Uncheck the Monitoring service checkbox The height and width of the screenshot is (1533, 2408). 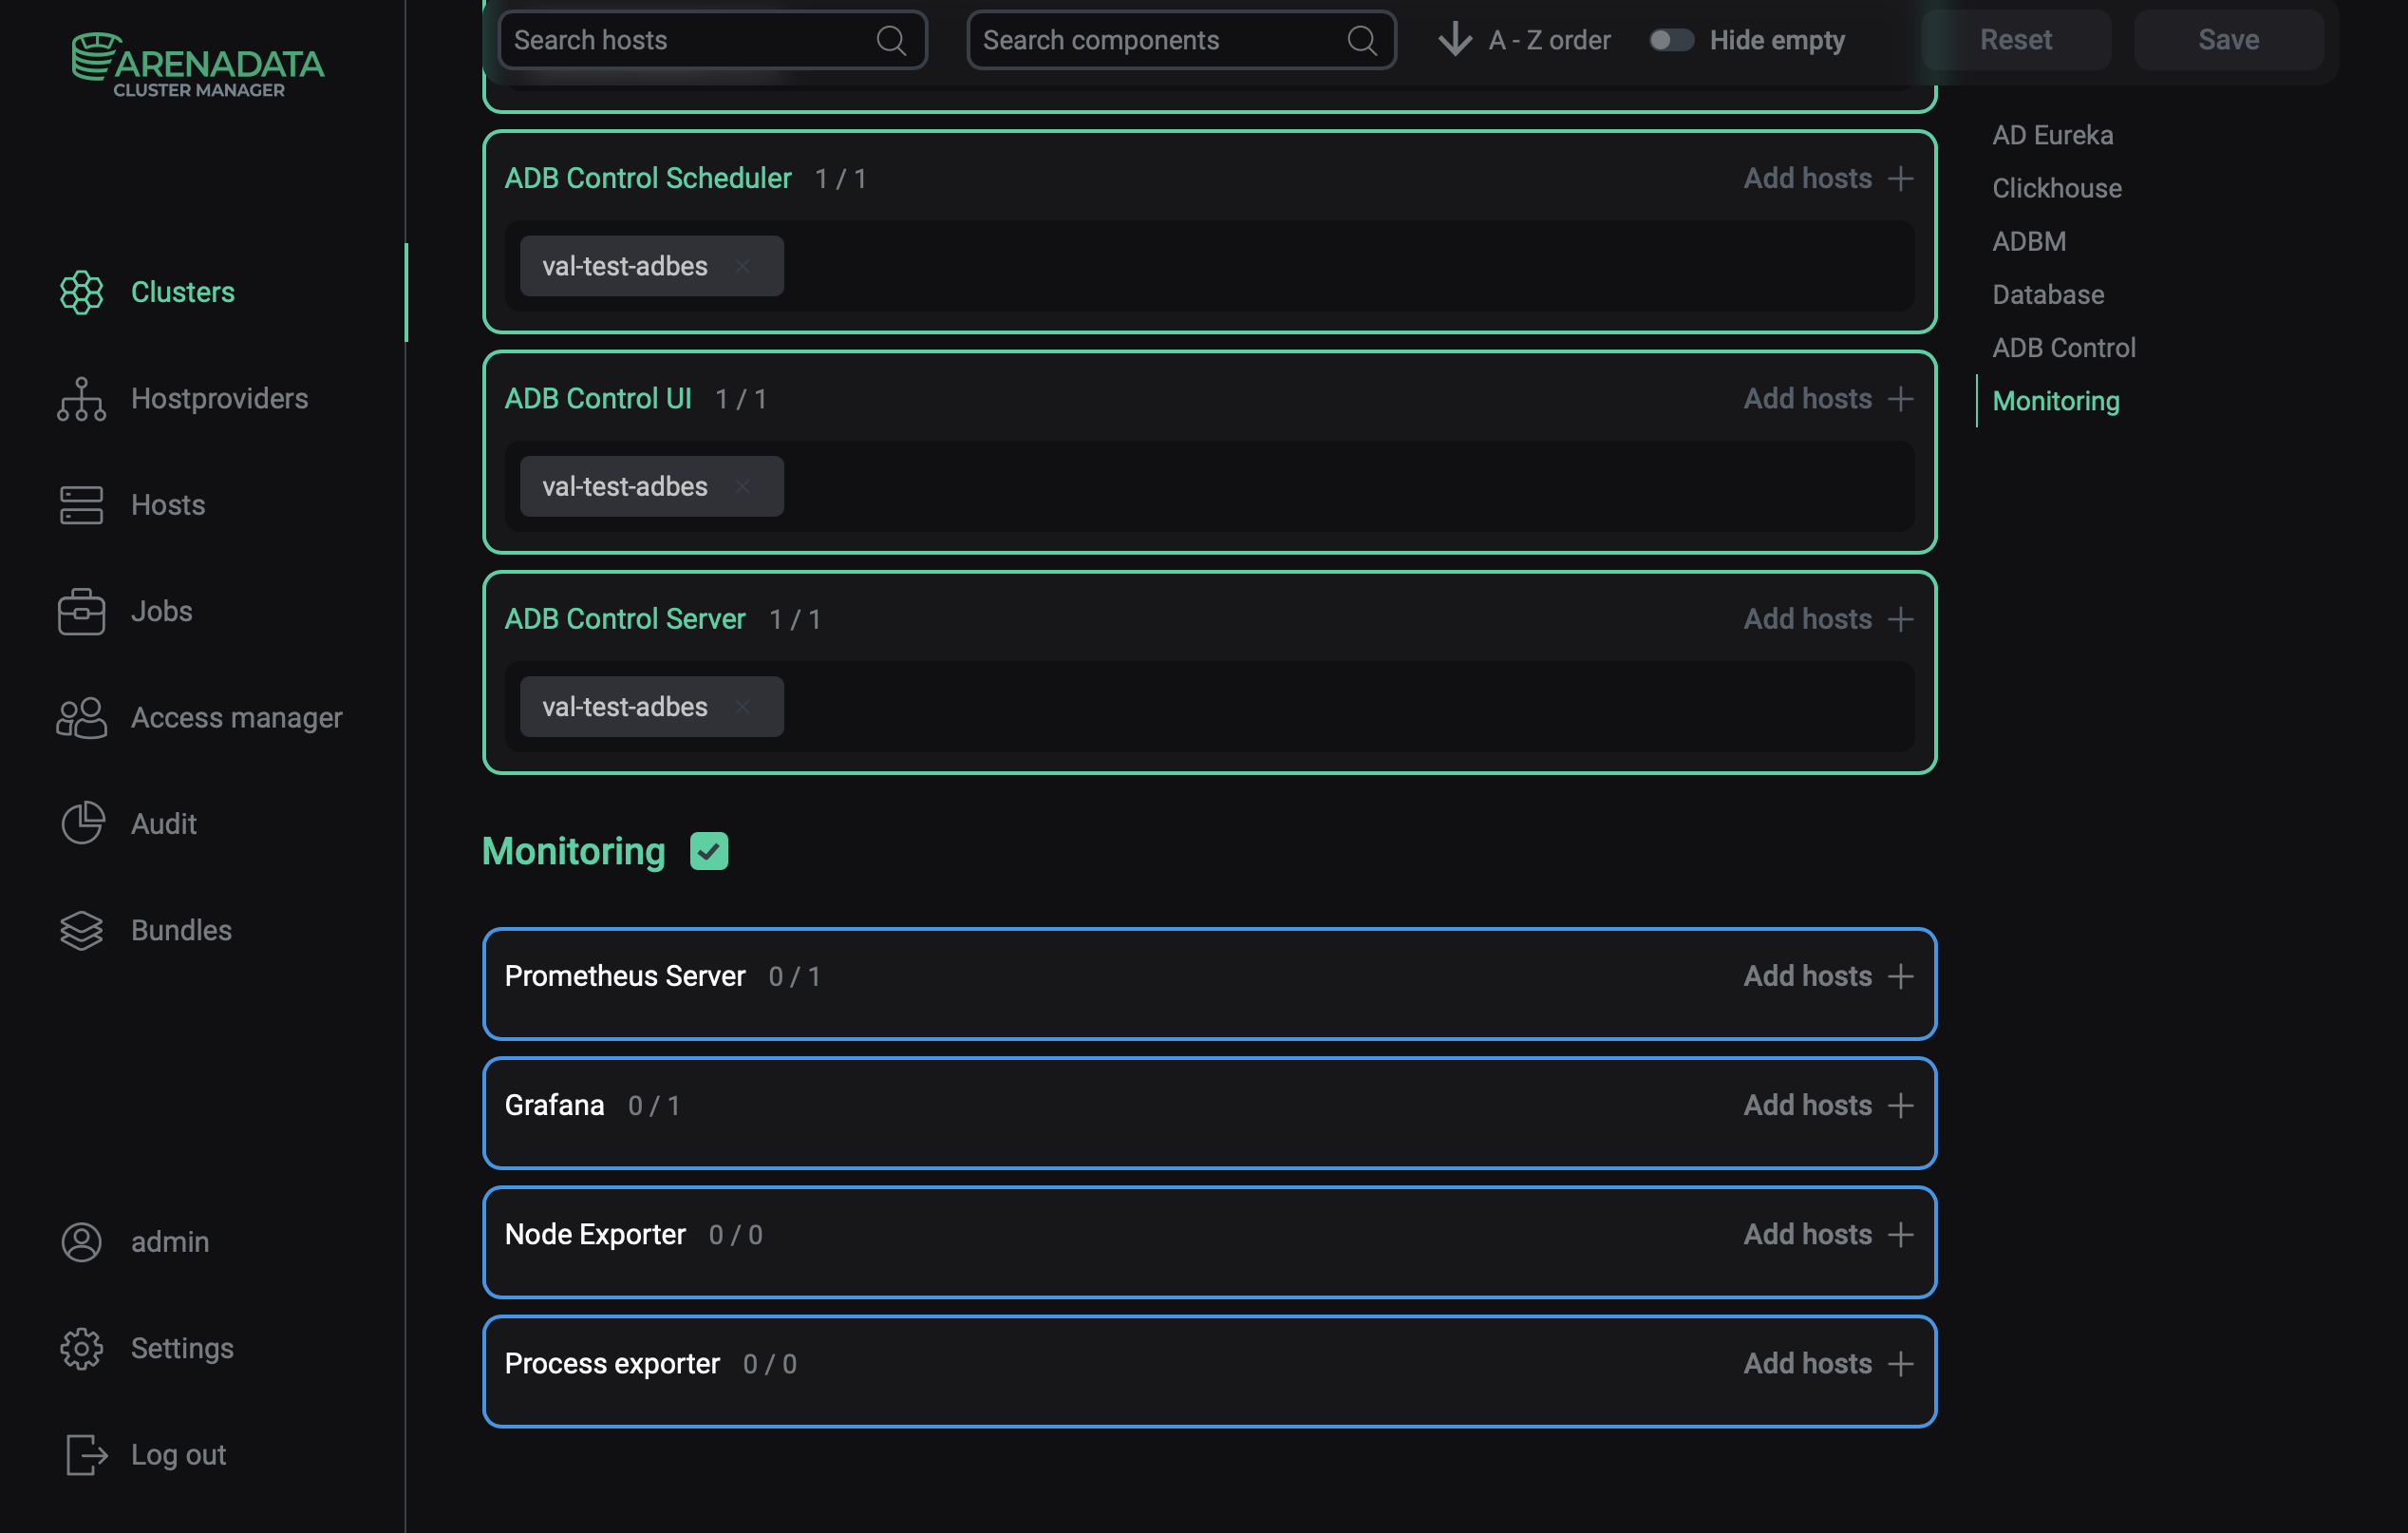(x=709, y=850)
